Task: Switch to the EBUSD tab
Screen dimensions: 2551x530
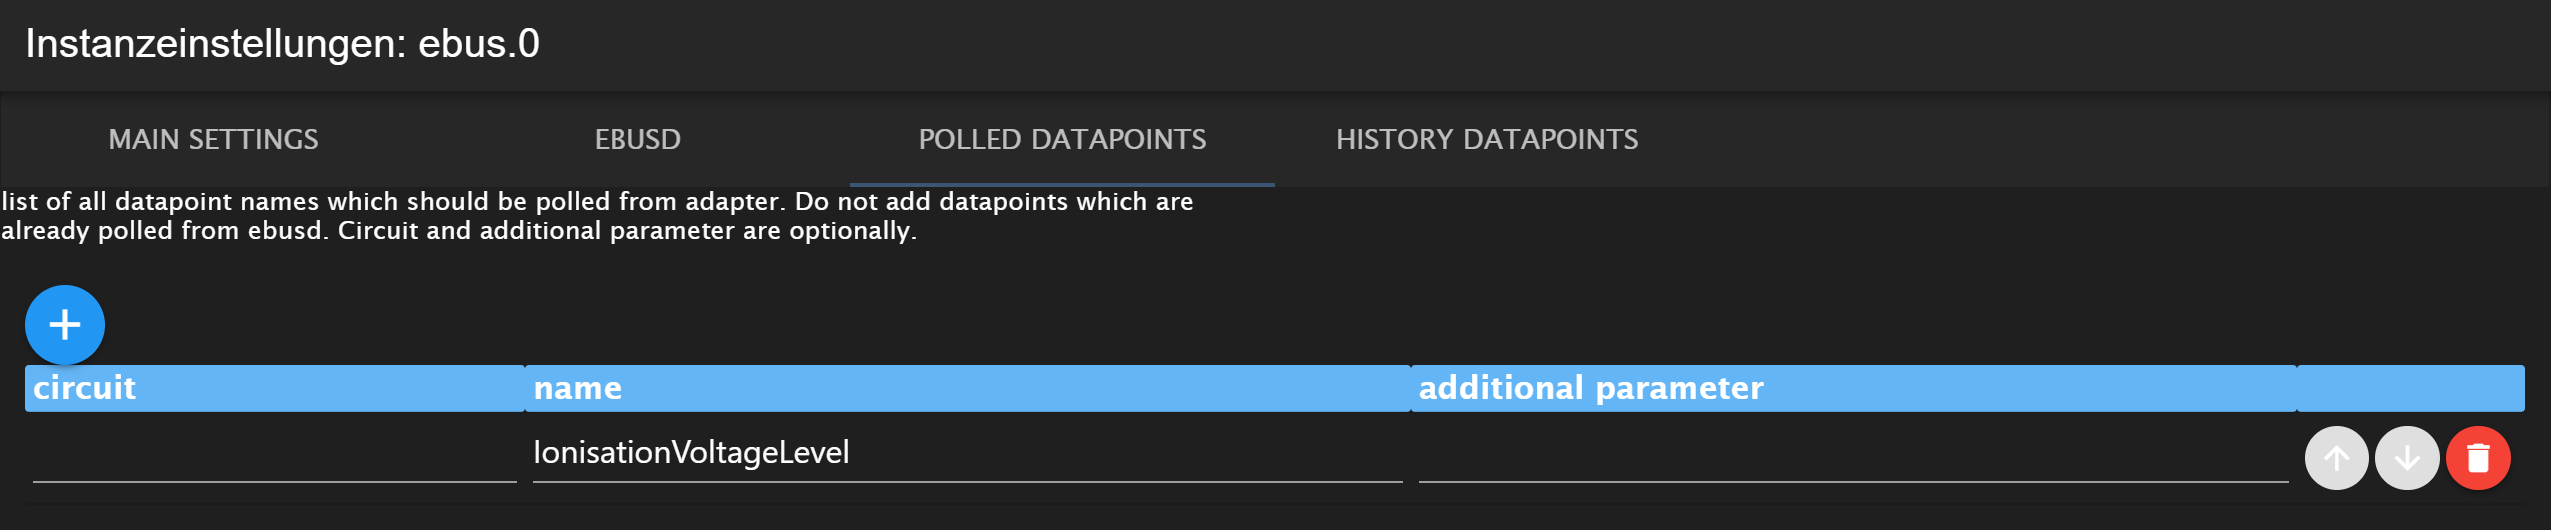Action: [637, 139]
